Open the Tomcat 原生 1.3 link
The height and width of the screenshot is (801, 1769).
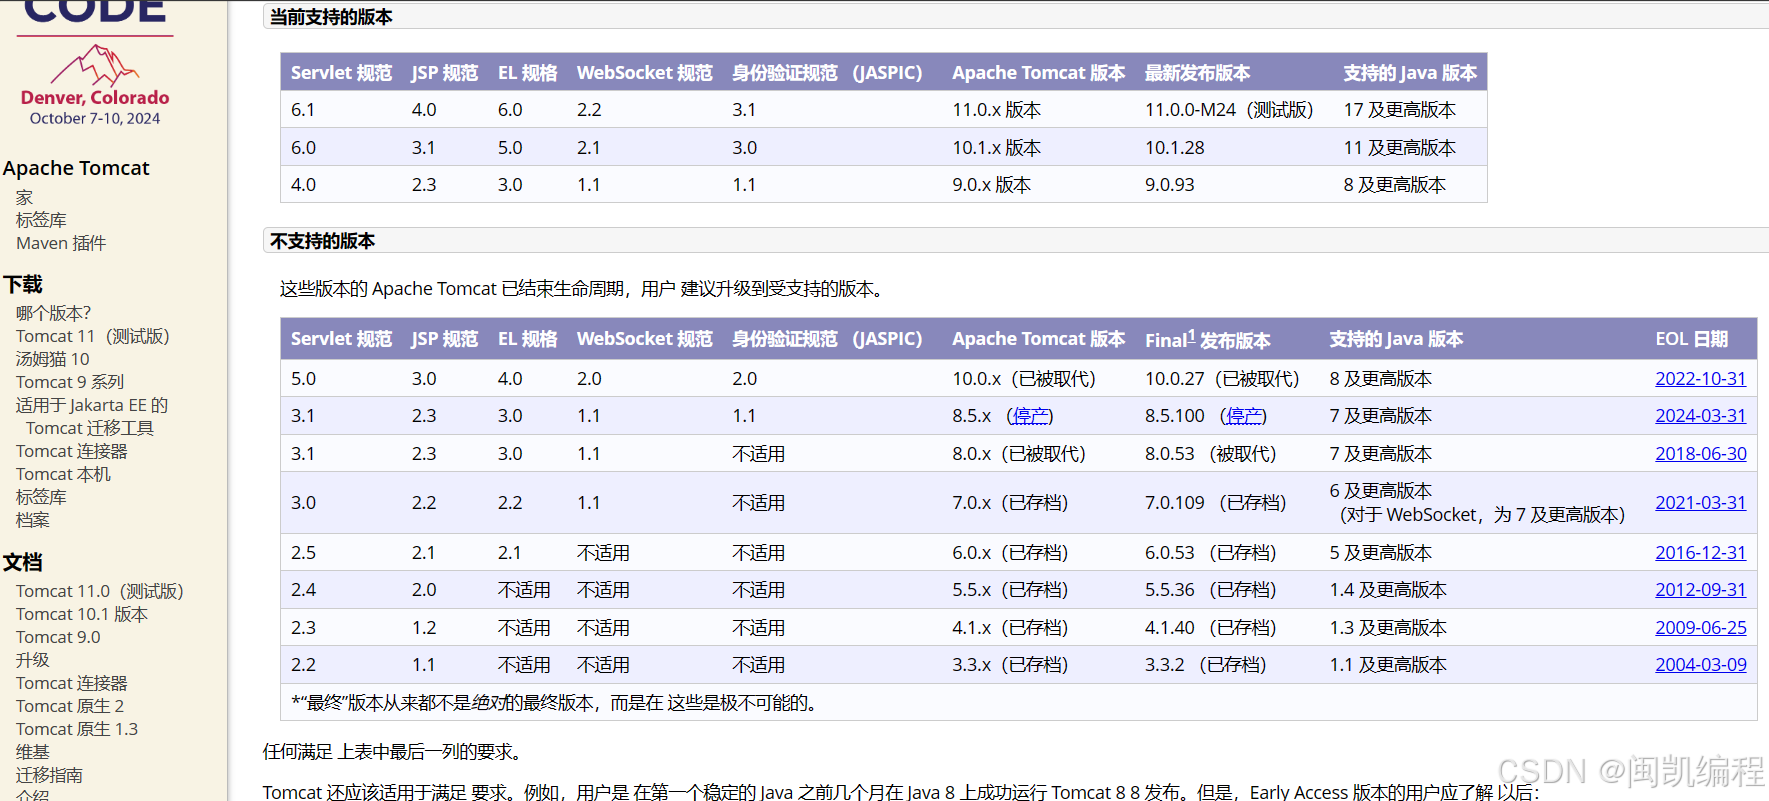[77, 729]
